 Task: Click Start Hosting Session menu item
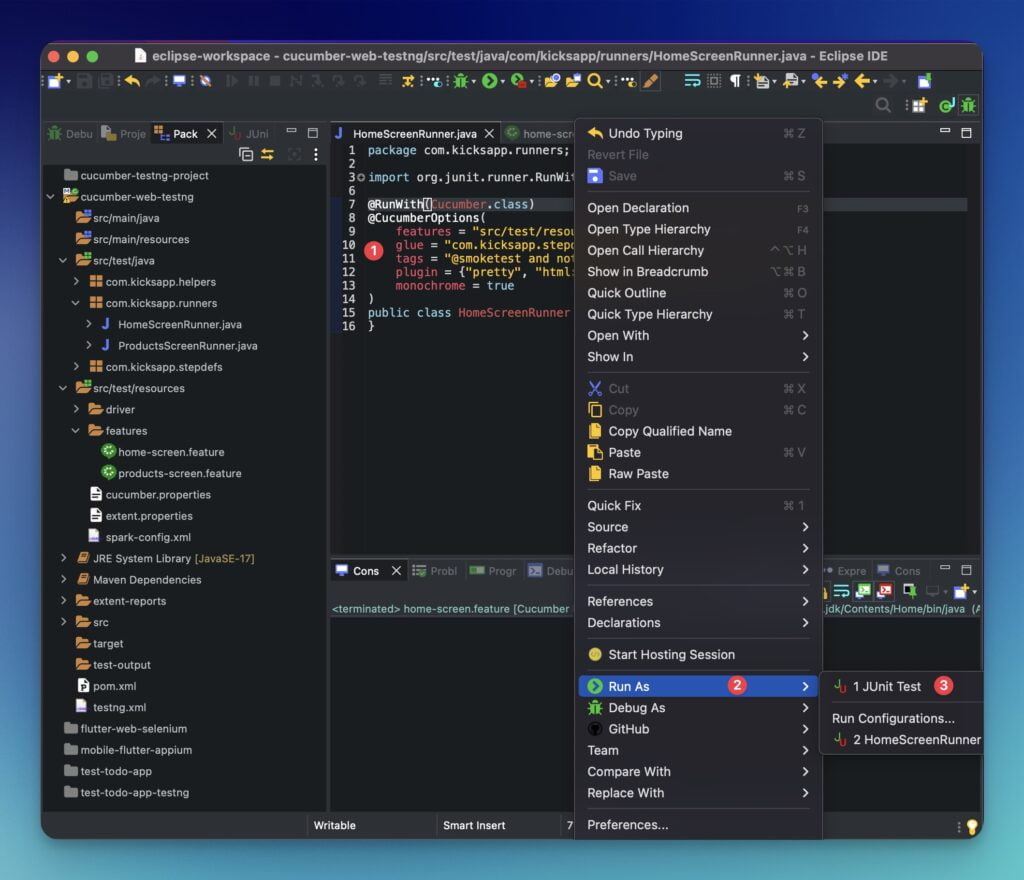point(697,655)
